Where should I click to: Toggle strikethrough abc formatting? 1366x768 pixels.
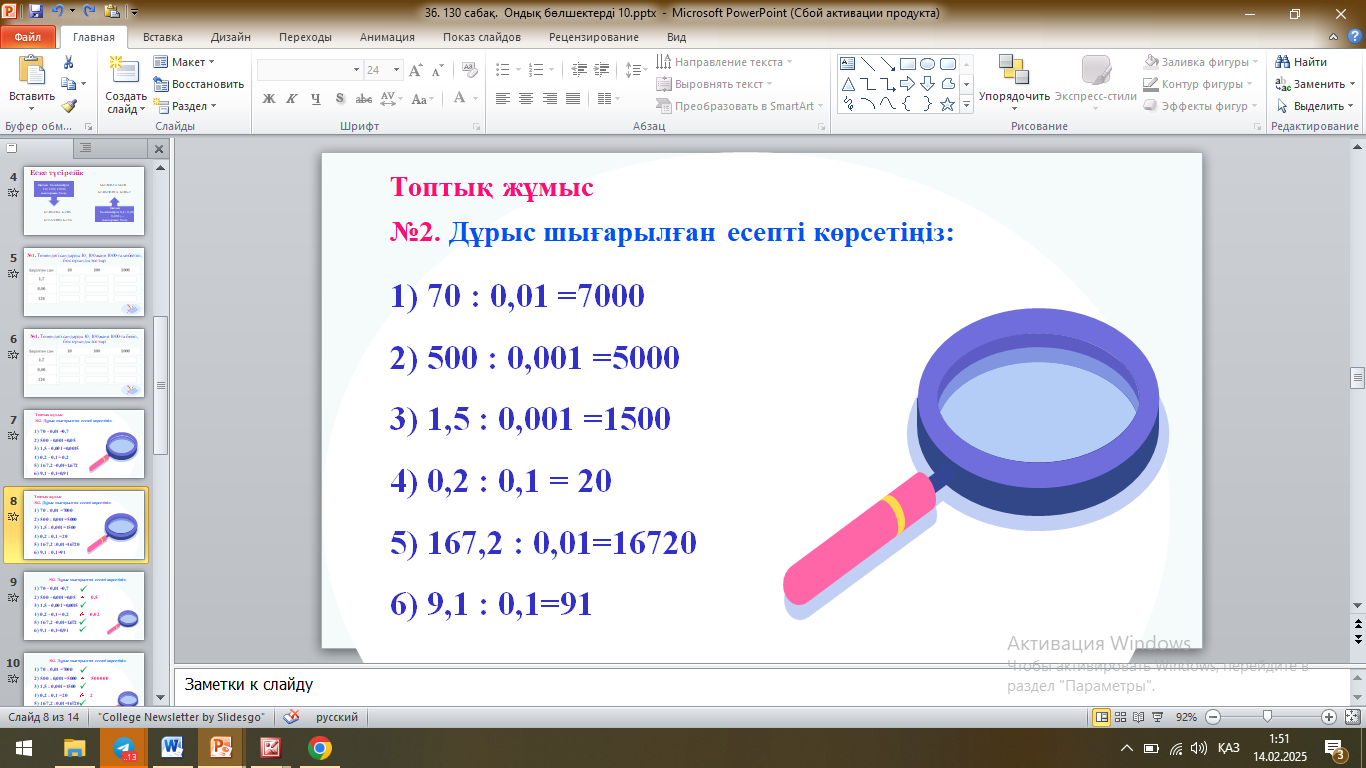click(x=364, y=99)
